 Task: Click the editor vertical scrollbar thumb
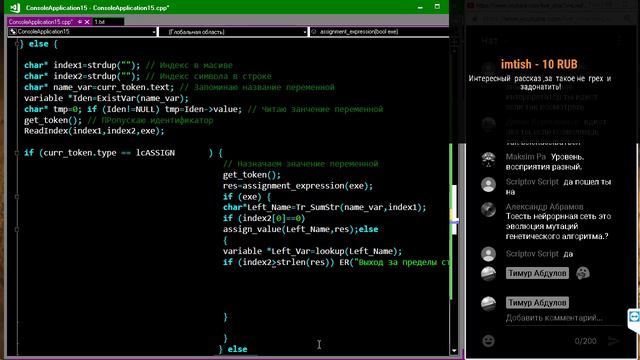pos(454,209)
